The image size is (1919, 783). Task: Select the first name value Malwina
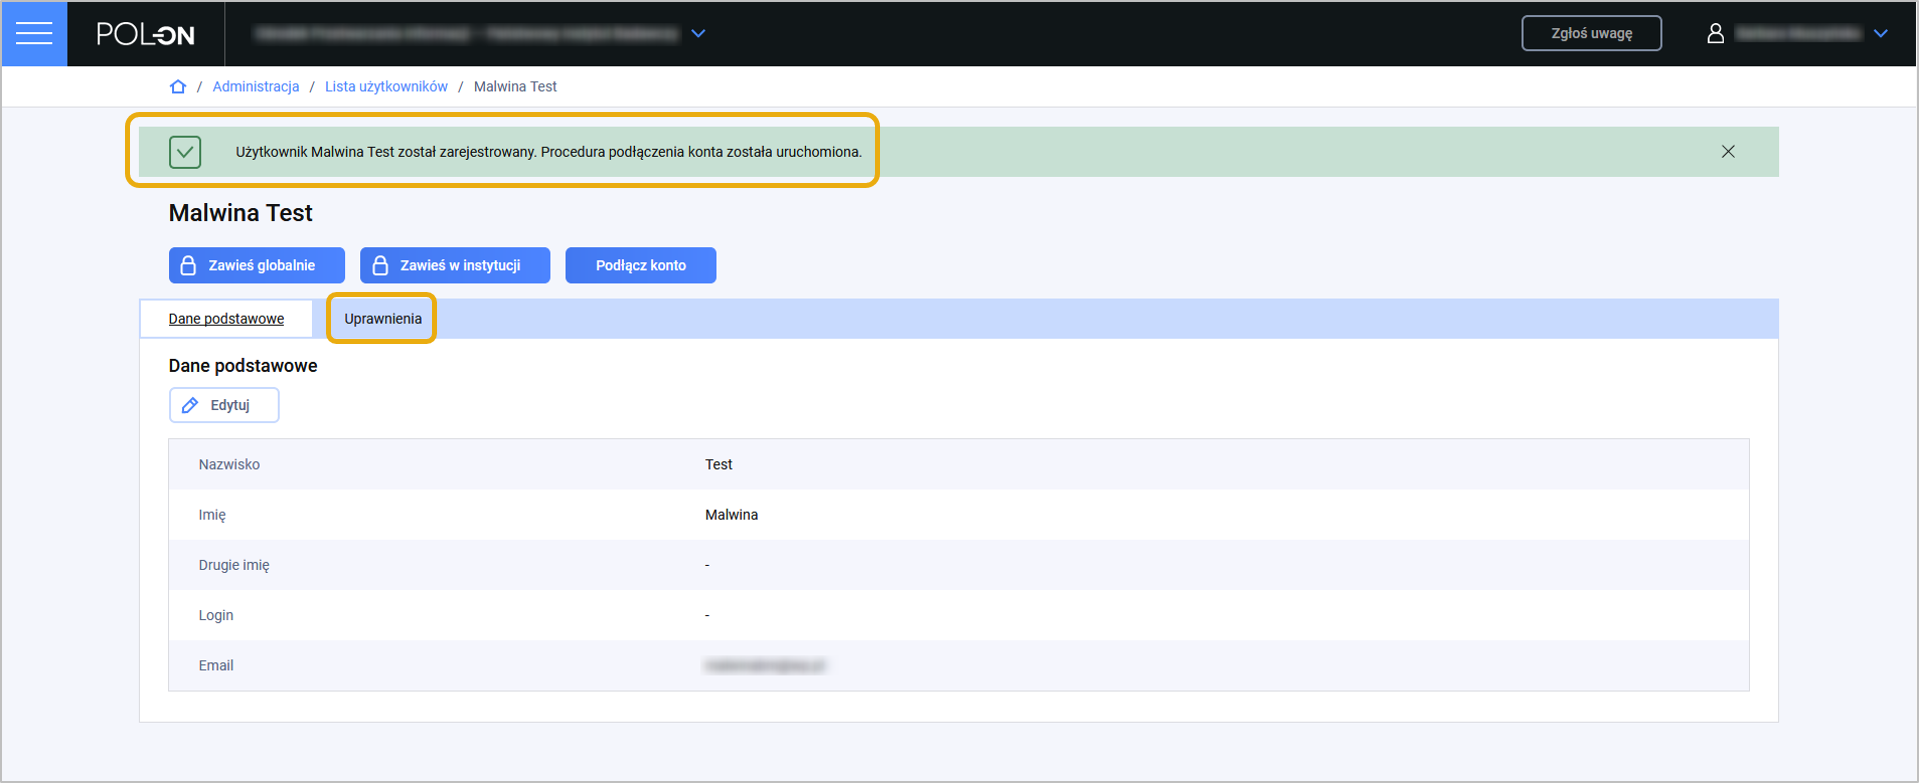[x=732, y=515]
